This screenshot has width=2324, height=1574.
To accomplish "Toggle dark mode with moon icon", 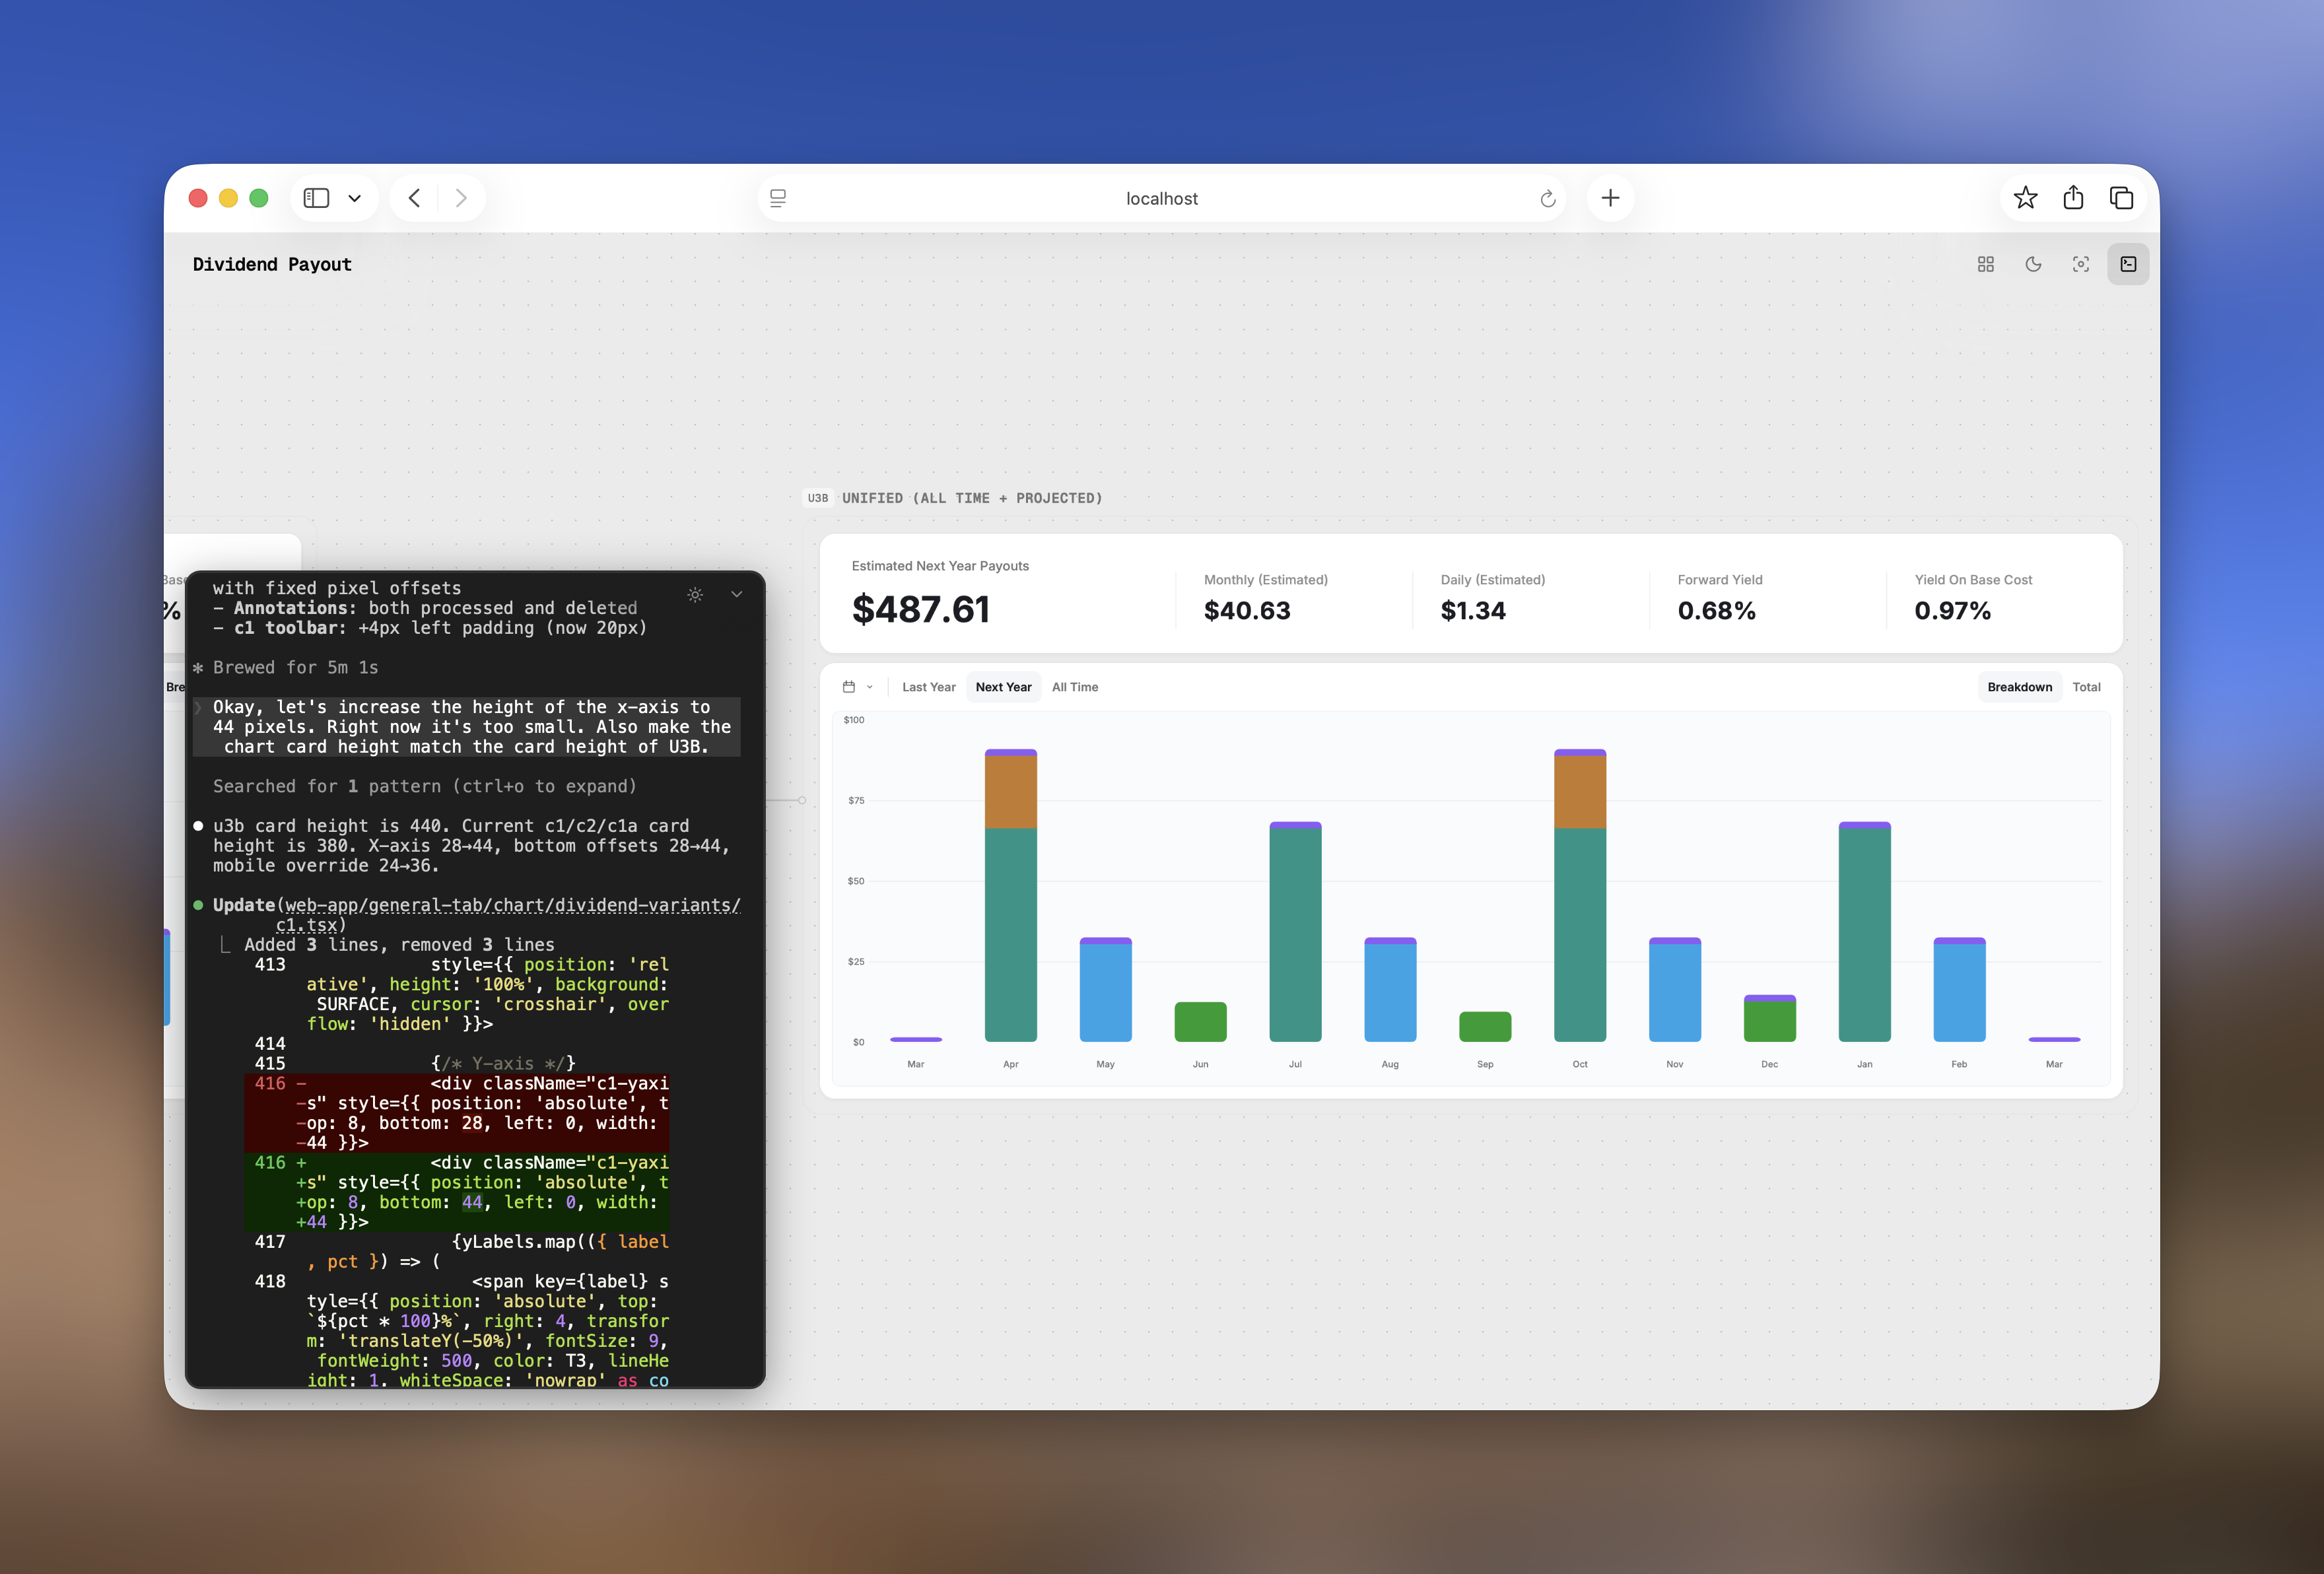I will click(x=2033, y=264).
